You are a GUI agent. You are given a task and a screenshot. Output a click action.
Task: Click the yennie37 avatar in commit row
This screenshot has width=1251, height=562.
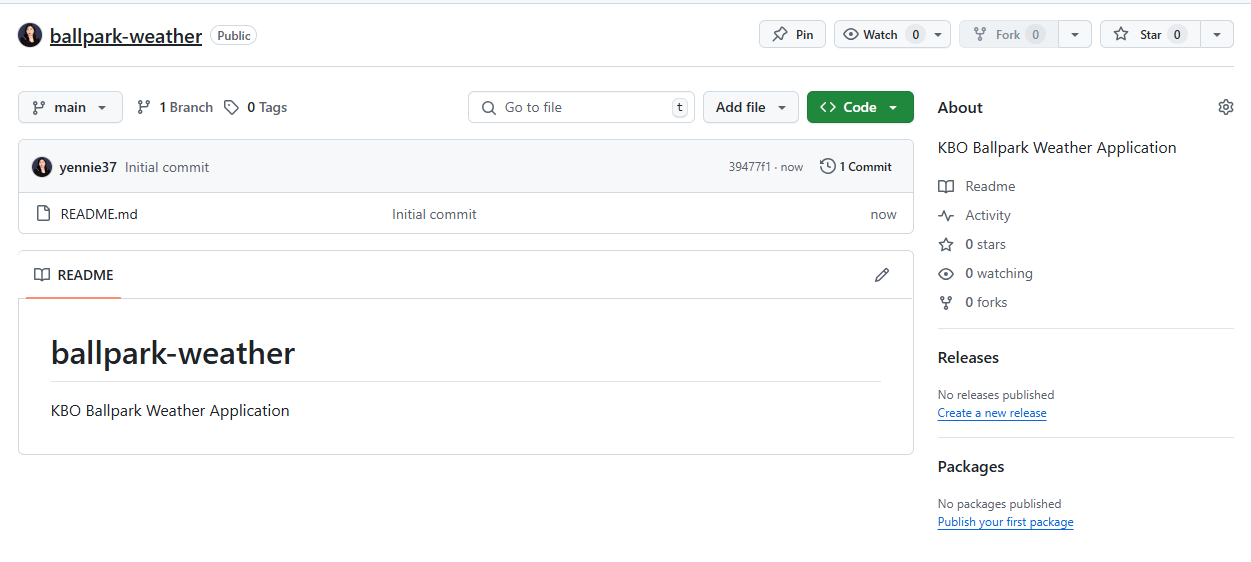coord(42,167)
